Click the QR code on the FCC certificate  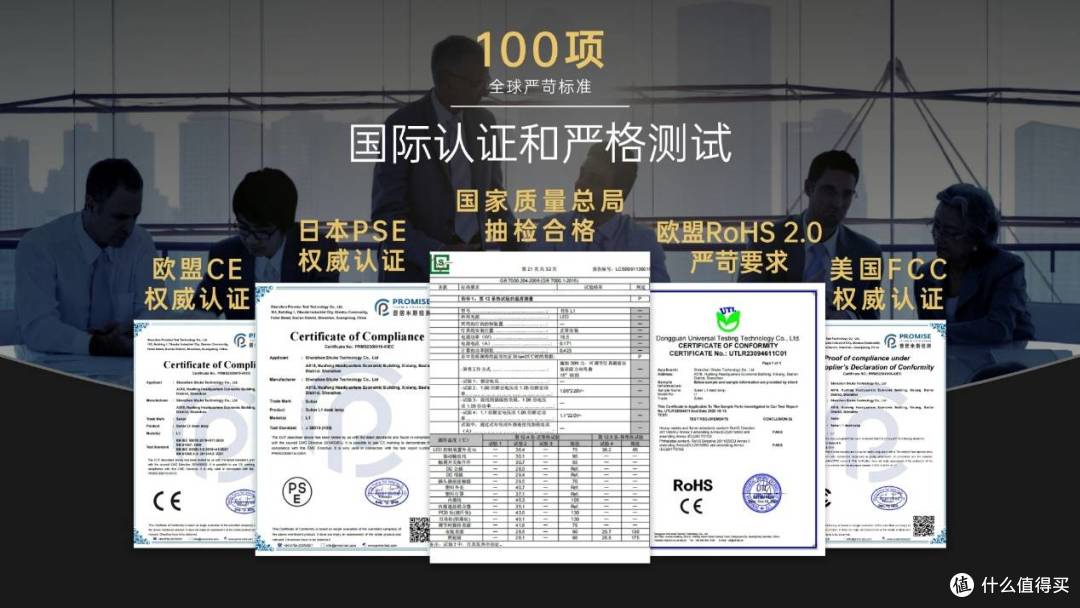click(924, 526)
